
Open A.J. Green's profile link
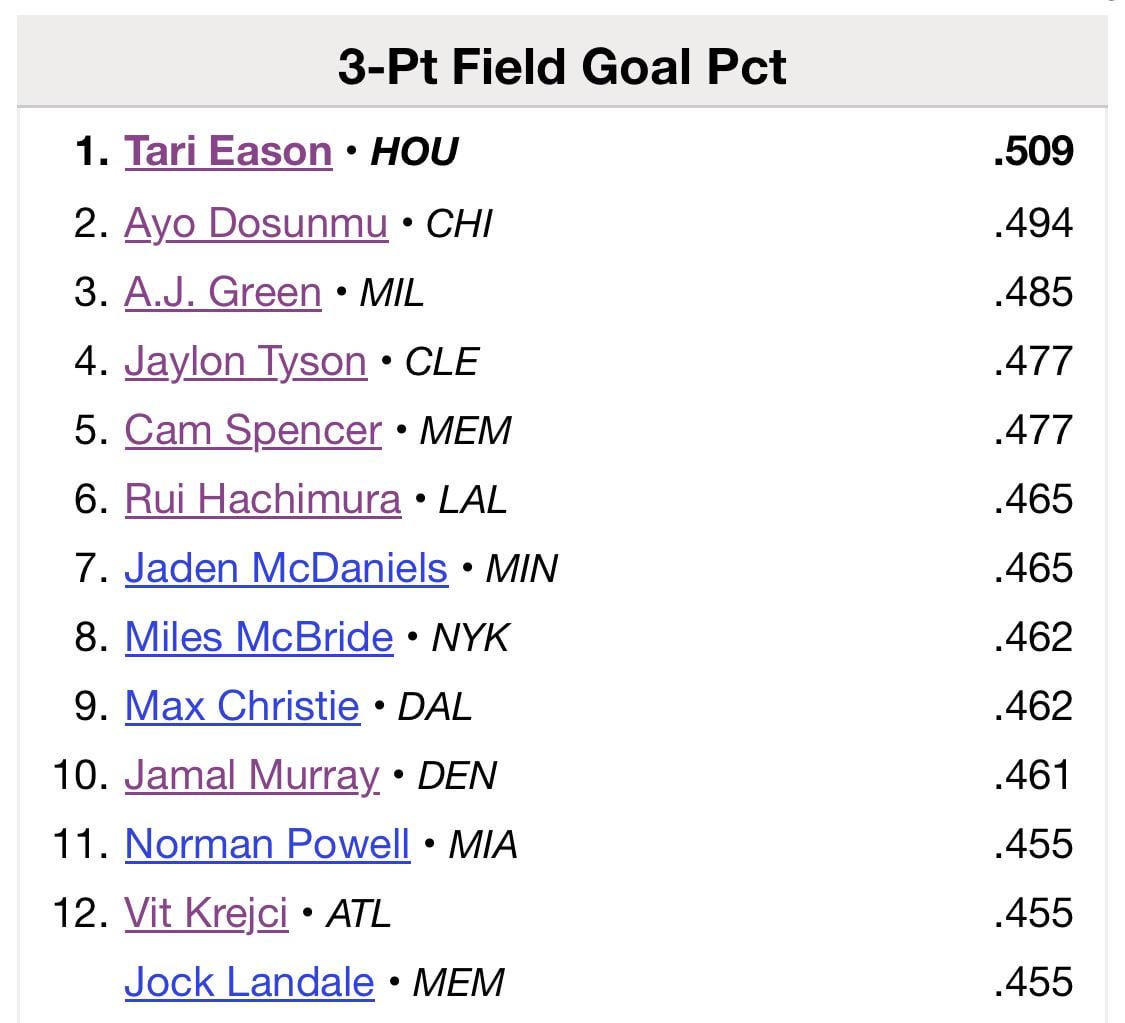(x=223, y=292)
